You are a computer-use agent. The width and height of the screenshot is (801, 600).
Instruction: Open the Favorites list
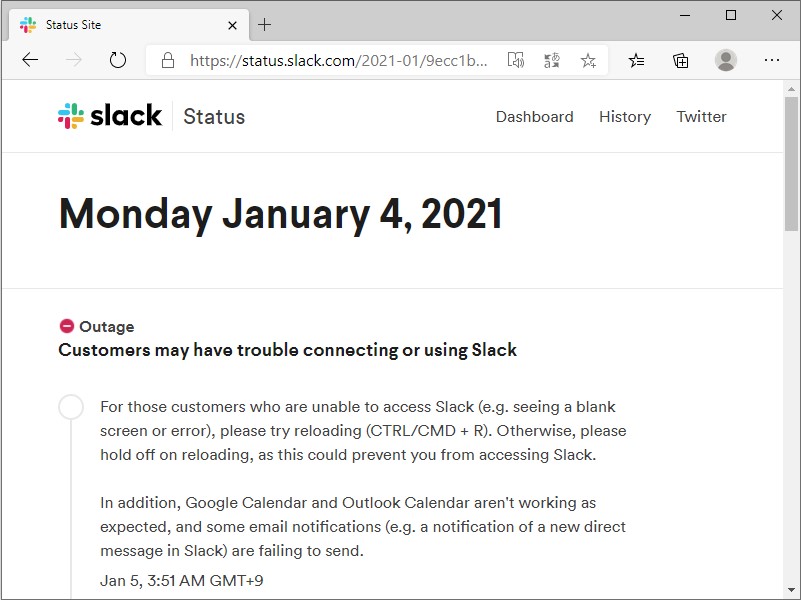[x=636, y=60]
